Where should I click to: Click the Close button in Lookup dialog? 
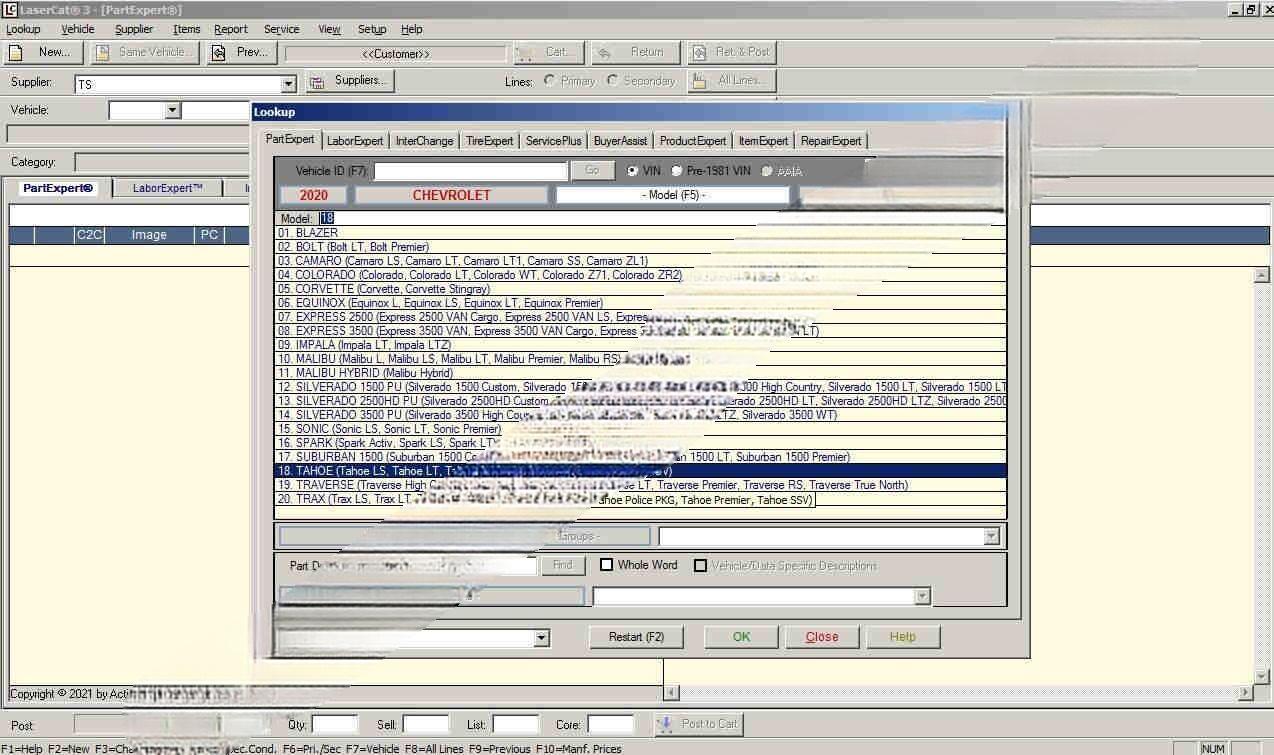point(822,637)
